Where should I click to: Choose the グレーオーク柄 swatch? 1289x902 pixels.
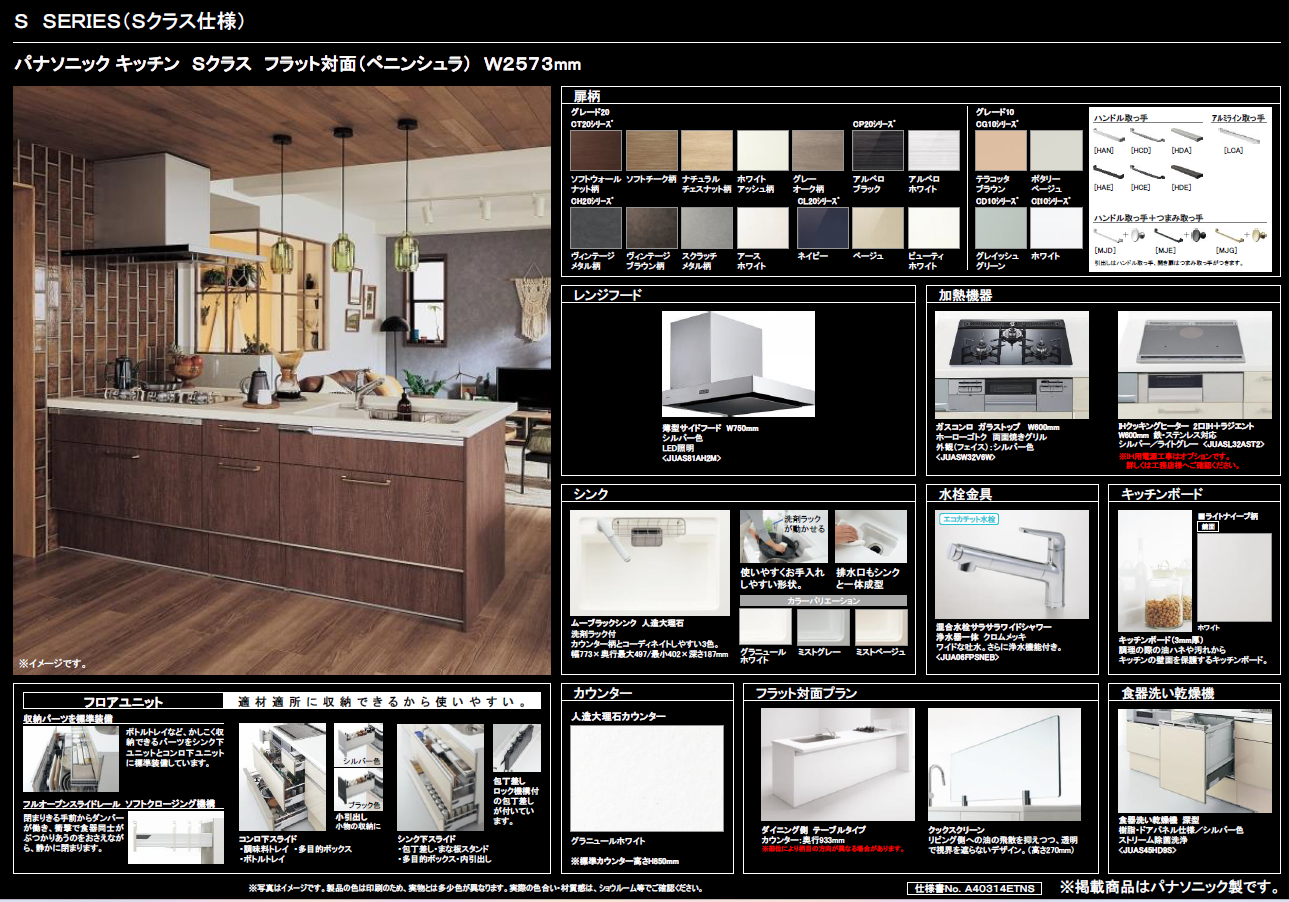[x=818, y=151]
